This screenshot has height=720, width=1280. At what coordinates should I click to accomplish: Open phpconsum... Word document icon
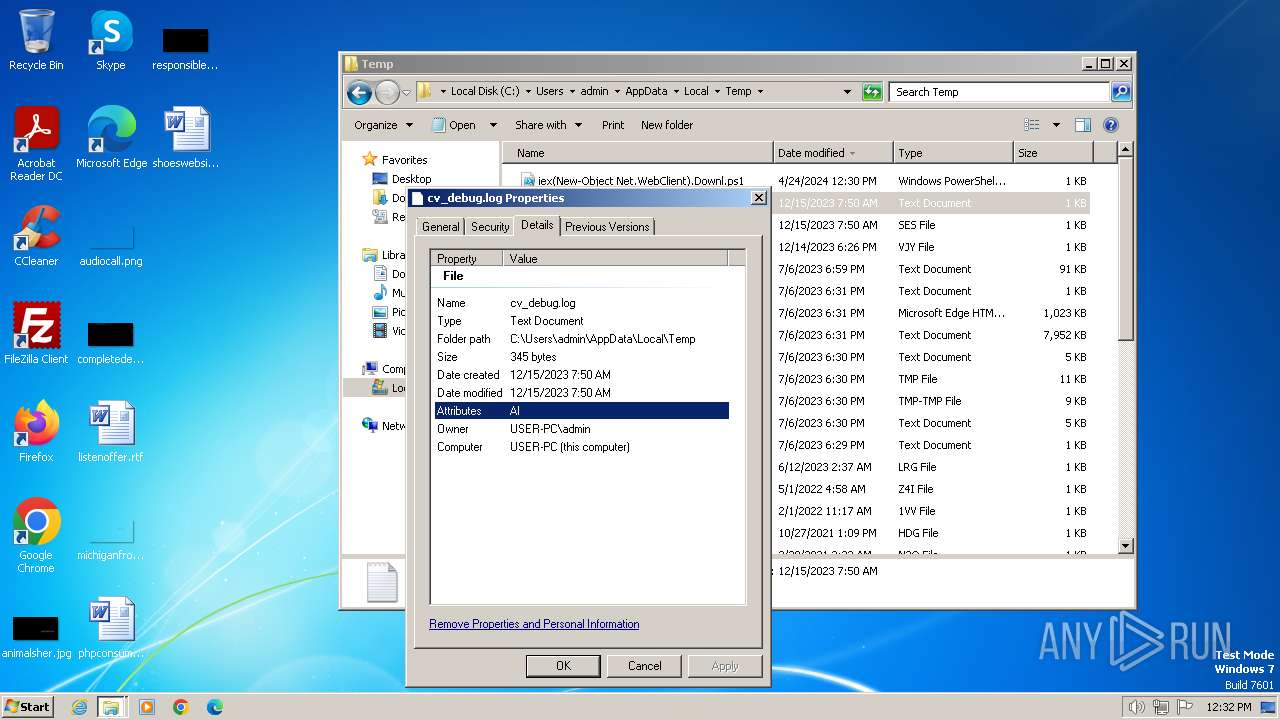tap(110, 628)
